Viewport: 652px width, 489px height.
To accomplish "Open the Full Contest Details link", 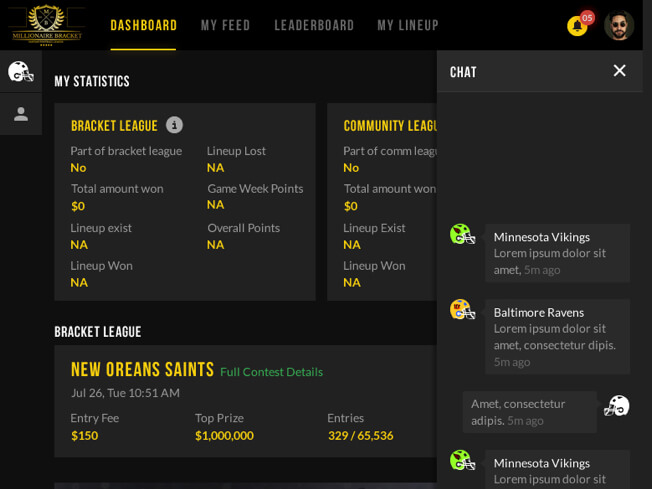I will point(272,372).
